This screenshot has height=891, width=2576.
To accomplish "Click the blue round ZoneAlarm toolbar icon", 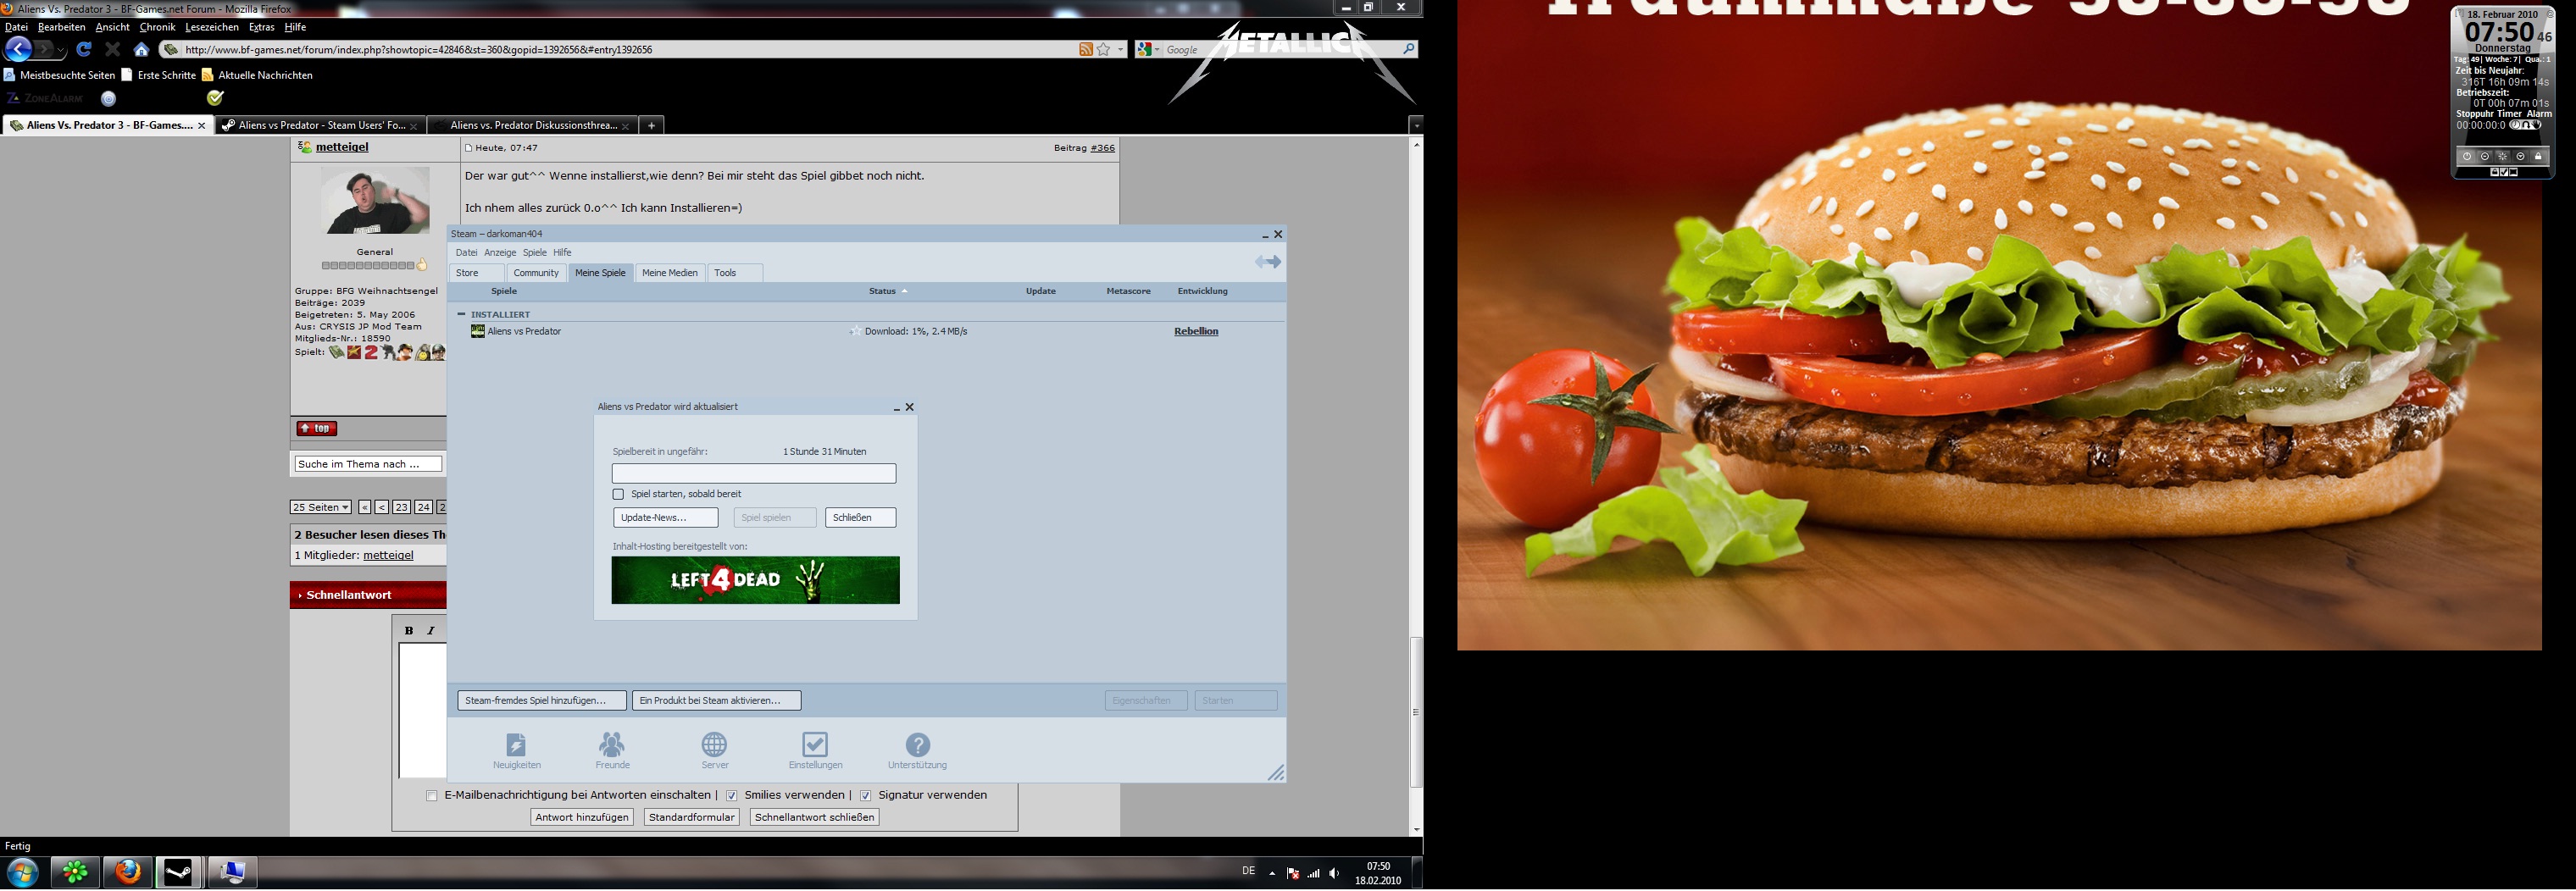I will [109, 98].
